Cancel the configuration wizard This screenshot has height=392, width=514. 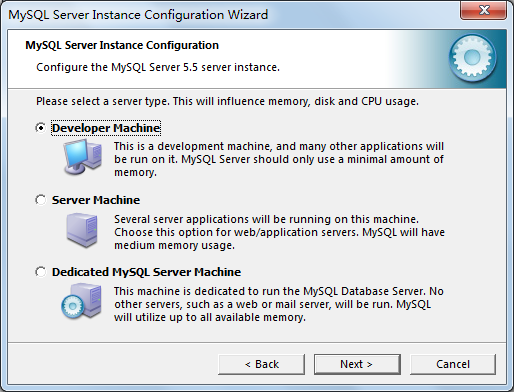(453, 364)
